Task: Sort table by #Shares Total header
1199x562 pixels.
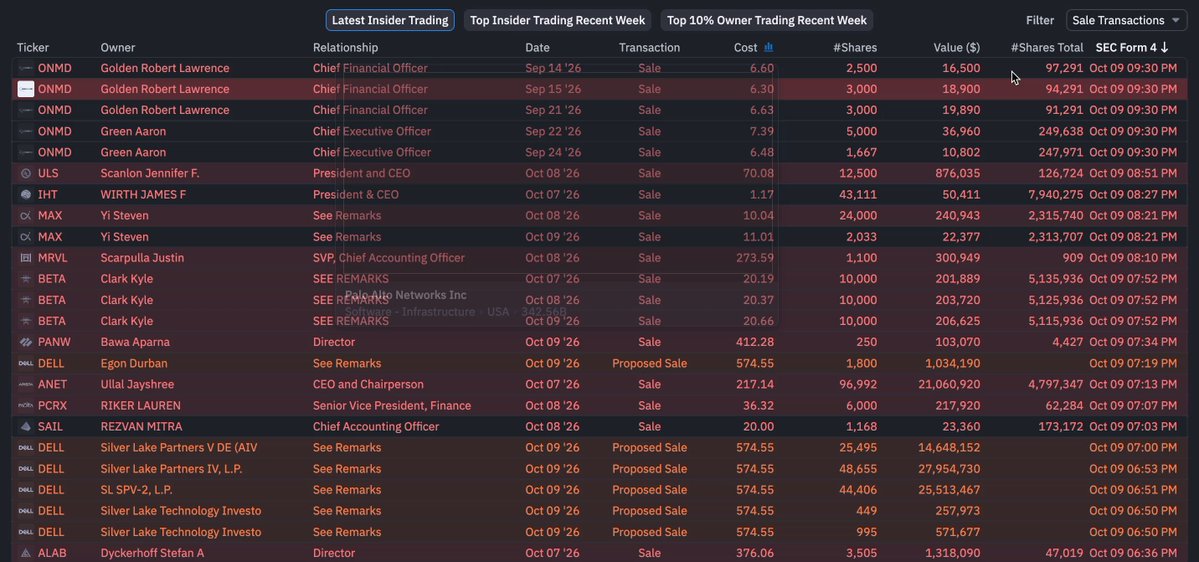Action: [x=1047, y=47]
